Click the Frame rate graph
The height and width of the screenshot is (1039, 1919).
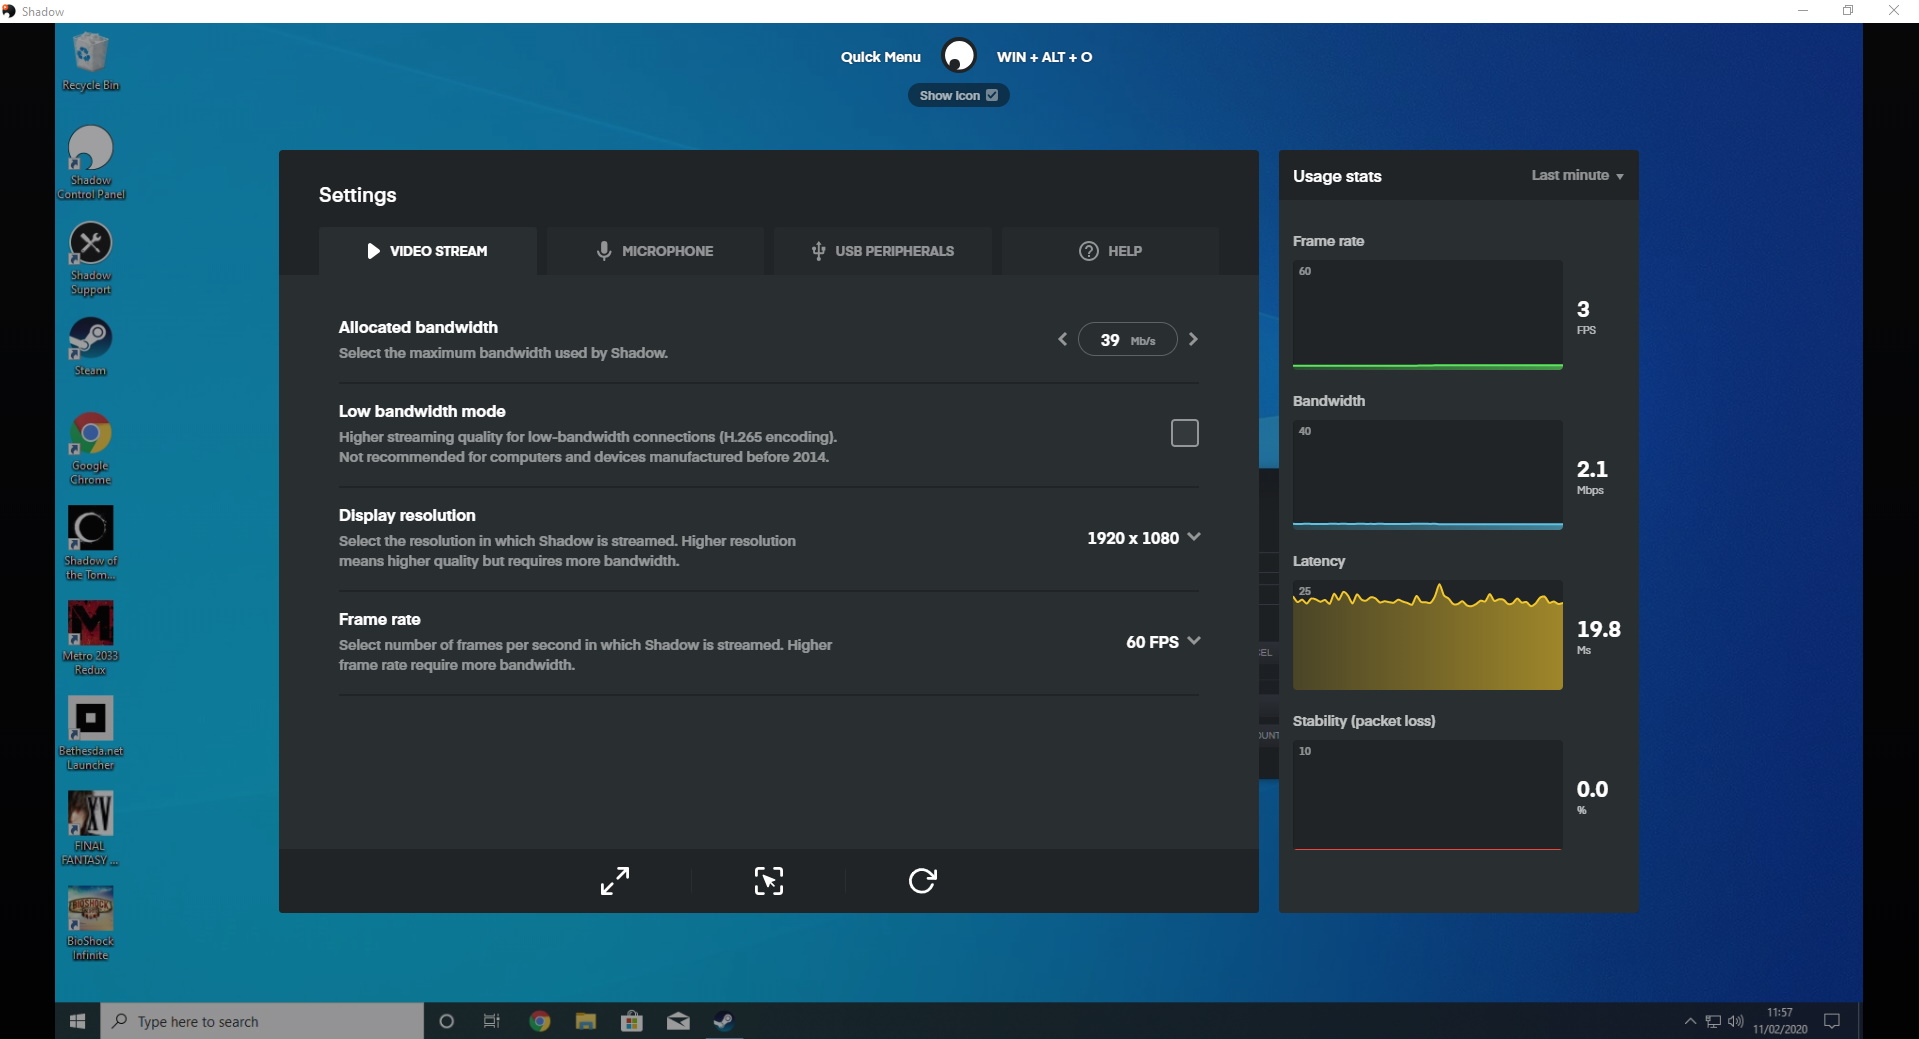point(1427,315)
